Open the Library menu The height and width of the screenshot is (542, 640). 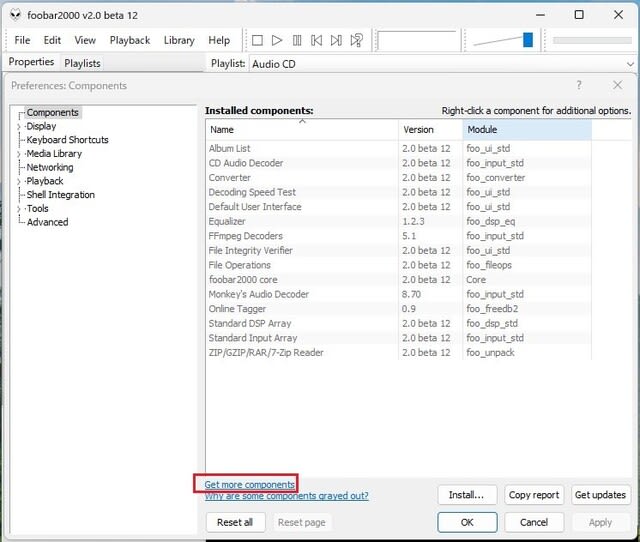(x=179, y=40)
